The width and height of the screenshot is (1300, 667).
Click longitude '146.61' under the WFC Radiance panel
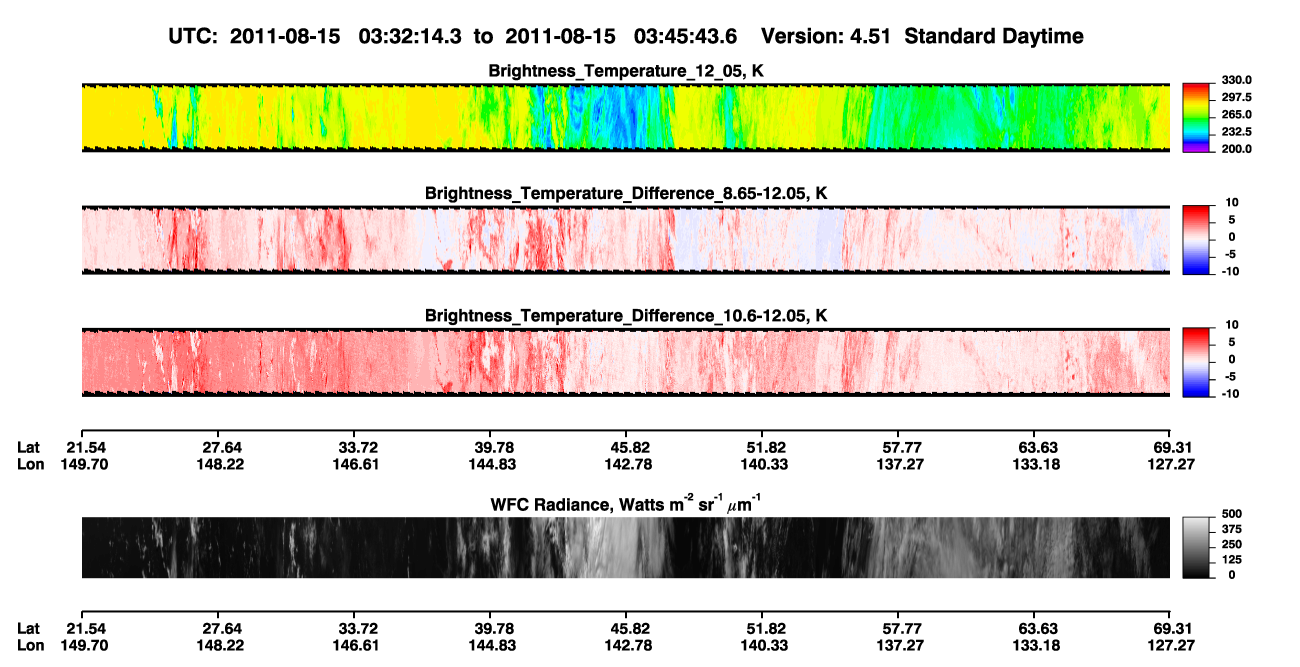pos(357,645)
